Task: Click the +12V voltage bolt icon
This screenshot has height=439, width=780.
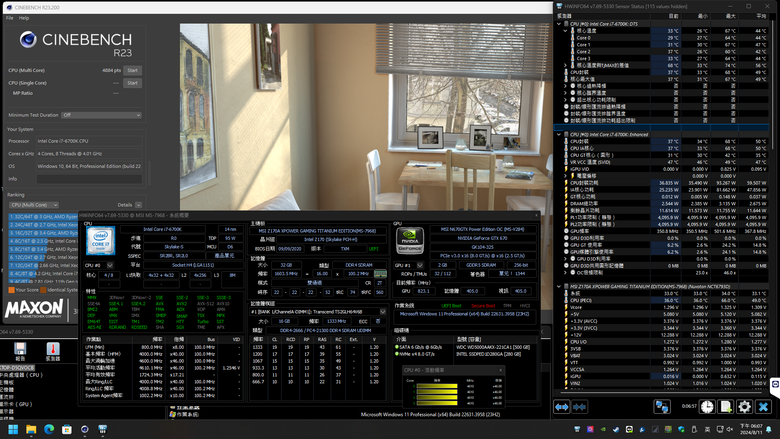Action: tap(567, 335)
